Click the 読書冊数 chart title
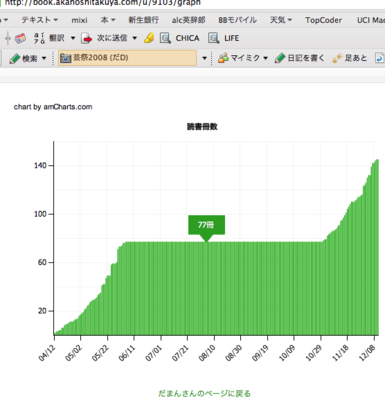The height and width of the screenshot is (400, 385). click(202, 127)
